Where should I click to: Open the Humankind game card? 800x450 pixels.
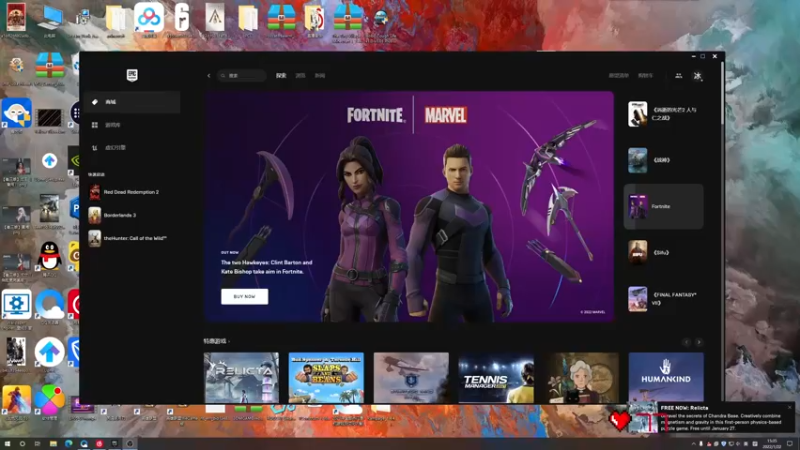[x=666, y=378]
